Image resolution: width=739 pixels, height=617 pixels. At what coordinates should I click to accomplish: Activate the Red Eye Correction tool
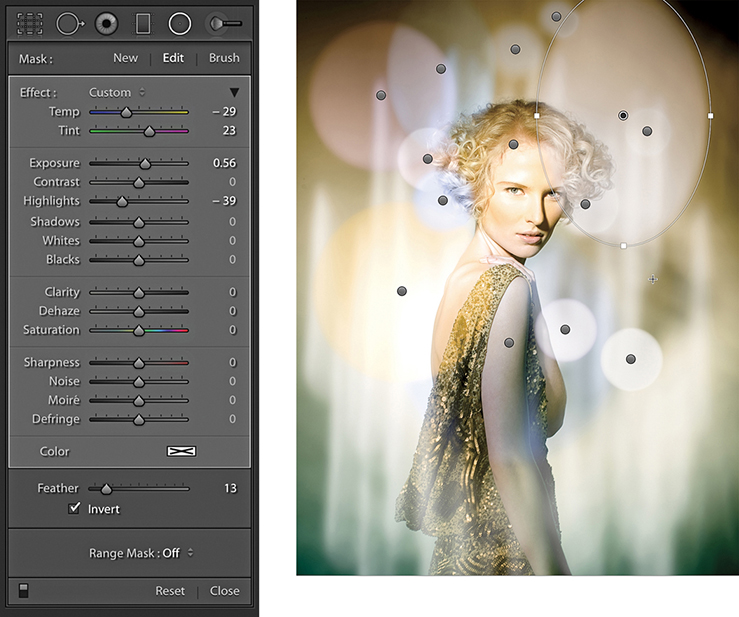click(106, 23)
